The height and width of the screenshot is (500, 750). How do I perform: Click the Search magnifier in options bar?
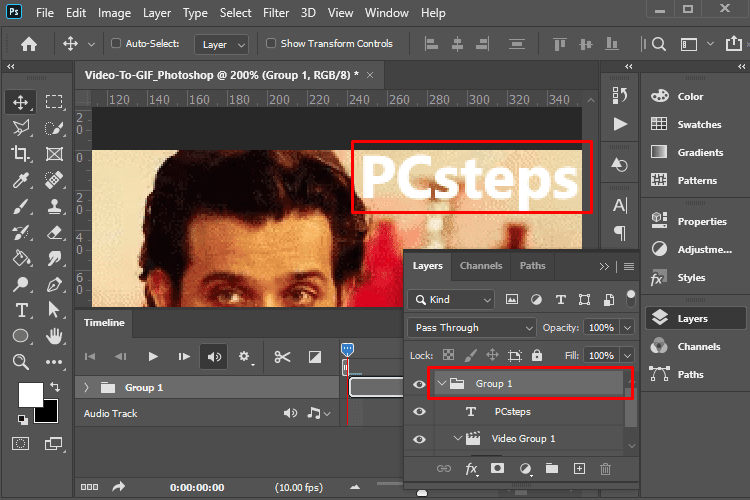point(659,44)
